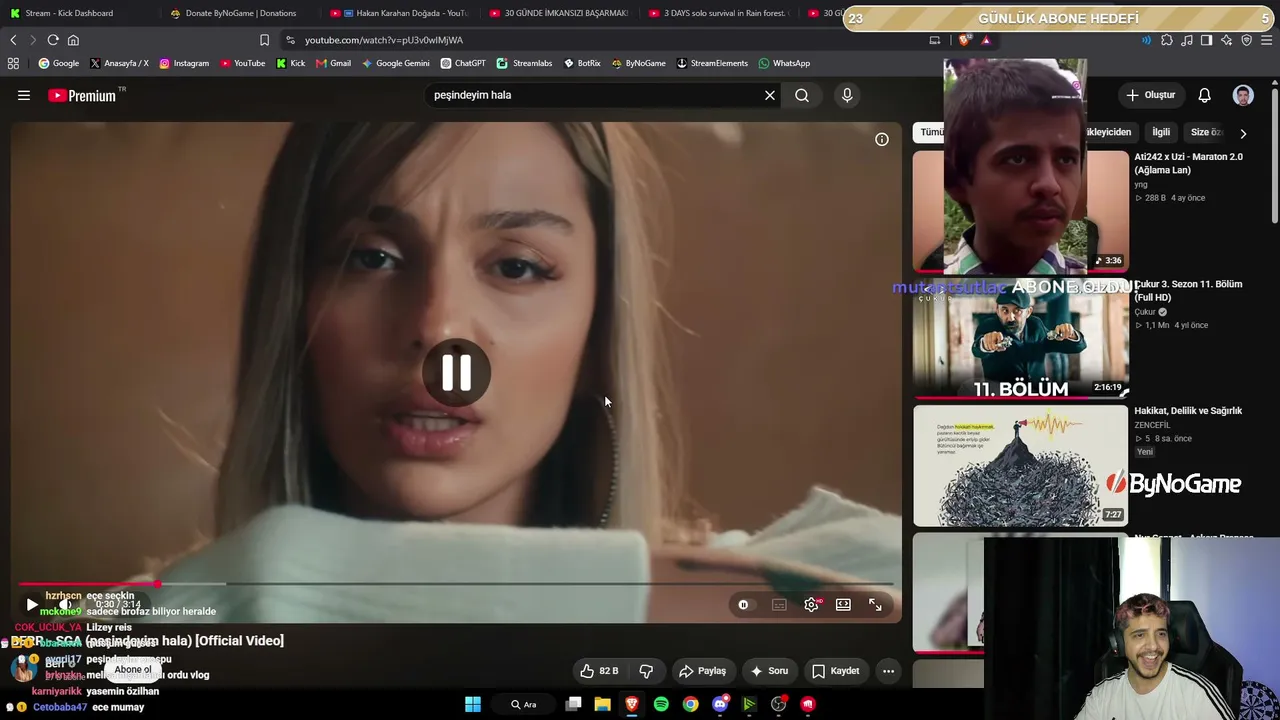Viewport: 1280px width, 720px height.
Task: Open more actions menu below video
Action: coord(888,671)
